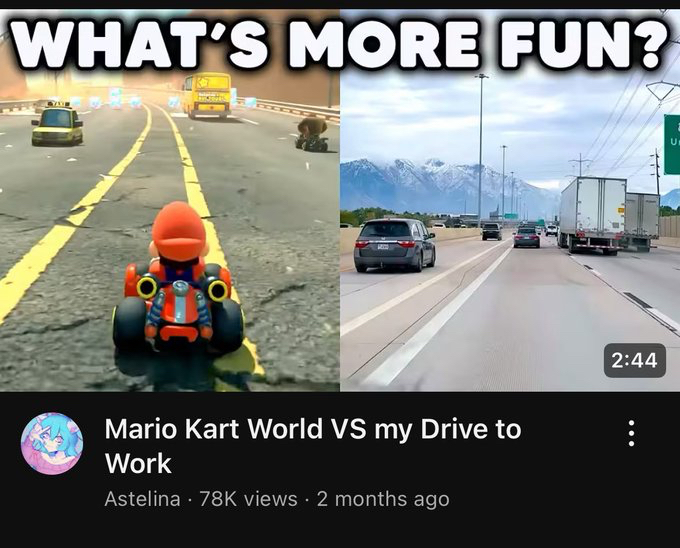The width and height of the screenshot is (680, 548).
Task: Click the WHAT'S MORE FUN? headline text
Action: click(x=339, y=44)
